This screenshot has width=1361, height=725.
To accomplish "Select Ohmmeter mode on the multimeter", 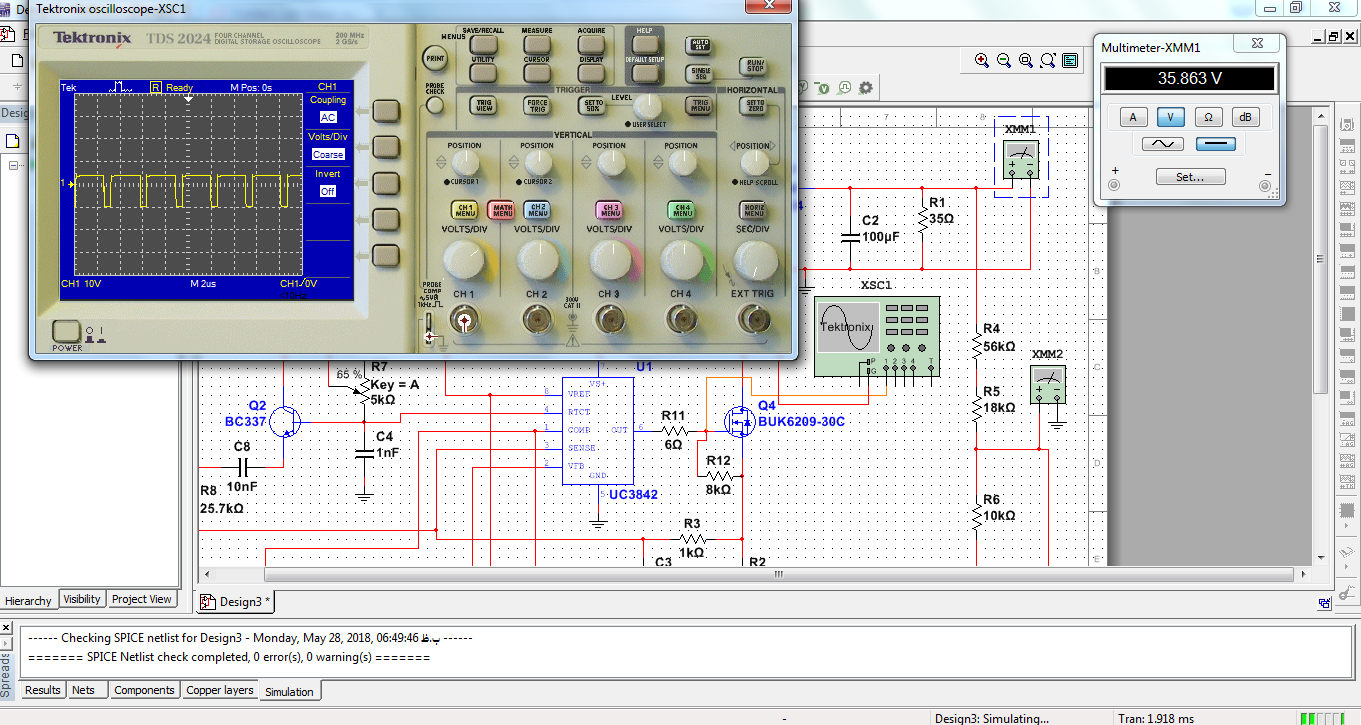I will click(x=1208, y=117).
